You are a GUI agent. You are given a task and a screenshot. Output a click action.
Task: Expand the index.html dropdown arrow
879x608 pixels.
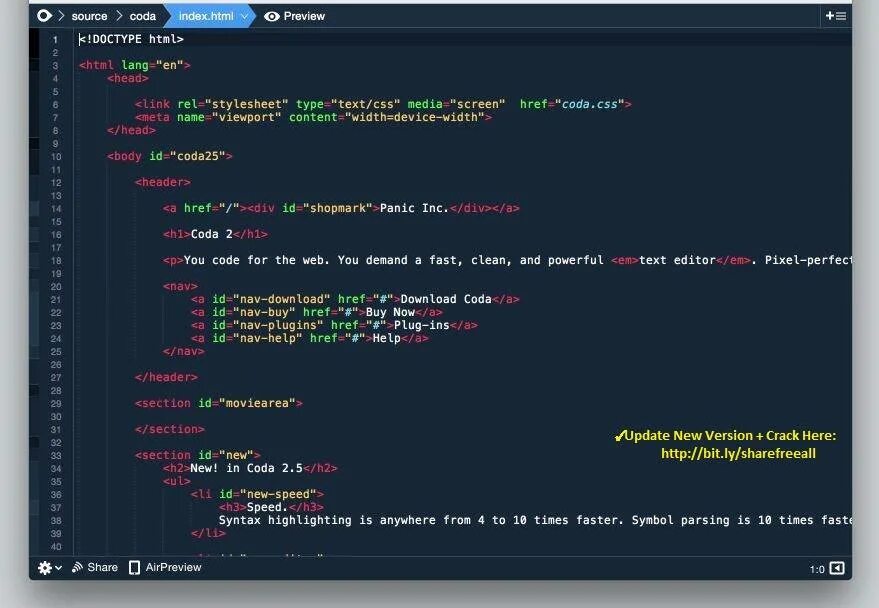tap(244, 17)
